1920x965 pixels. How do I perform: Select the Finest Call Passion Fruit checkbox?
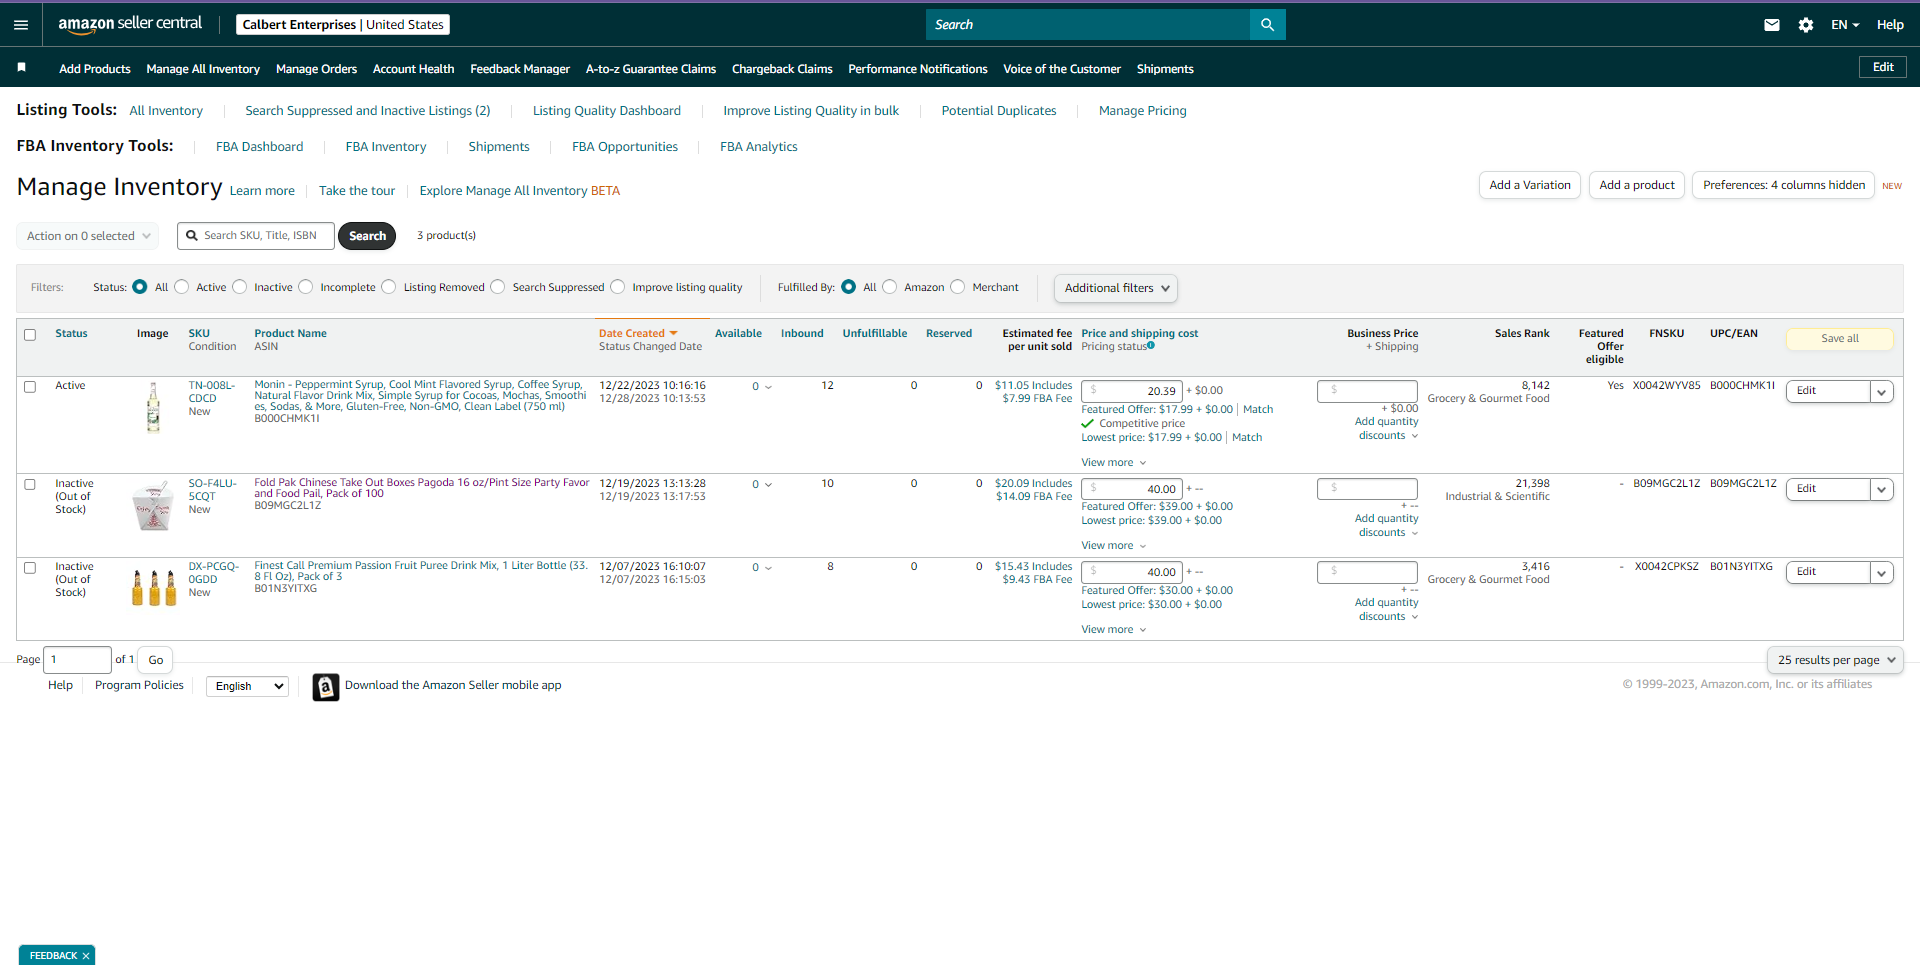click(30, 568)
